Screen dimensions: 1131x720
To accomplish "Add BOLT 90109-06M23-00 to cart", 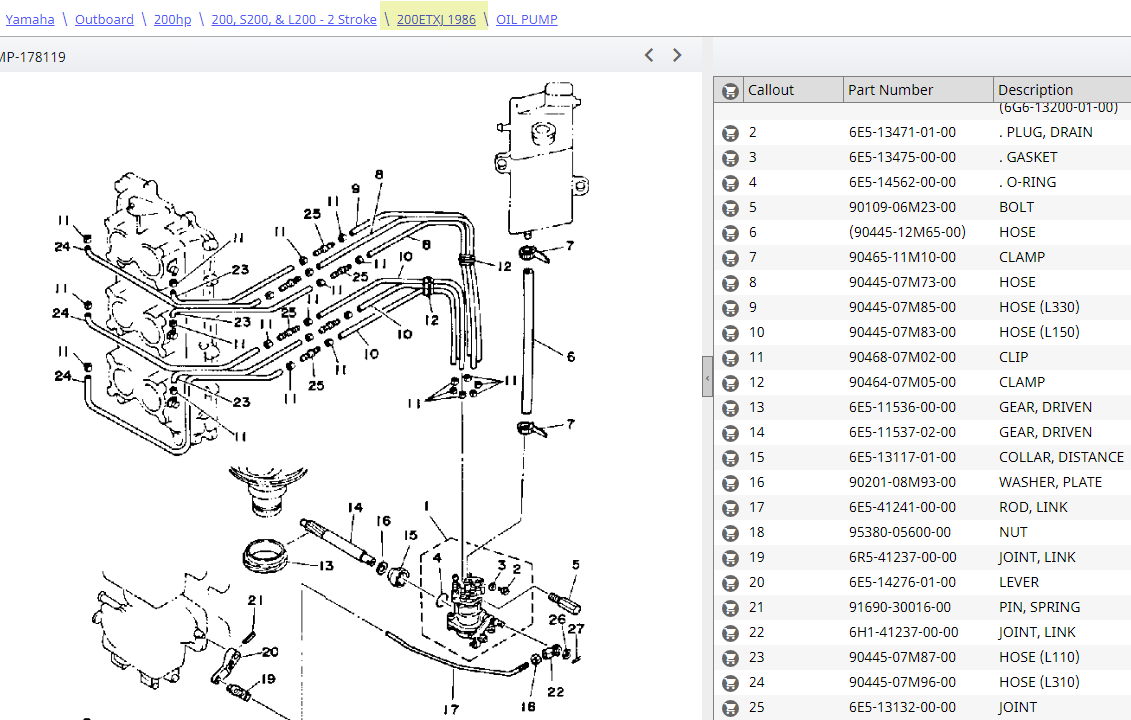I will click(730, 208).
